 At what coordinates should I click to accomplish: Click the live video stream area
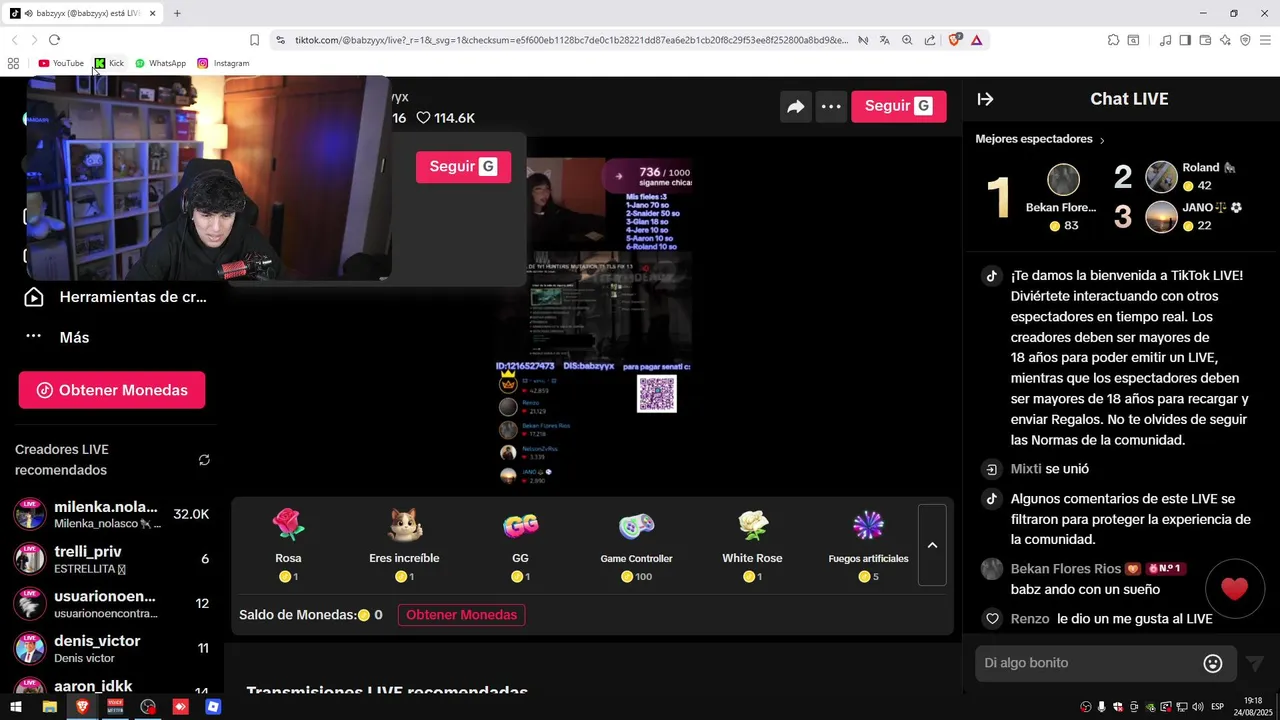point(593,320)
